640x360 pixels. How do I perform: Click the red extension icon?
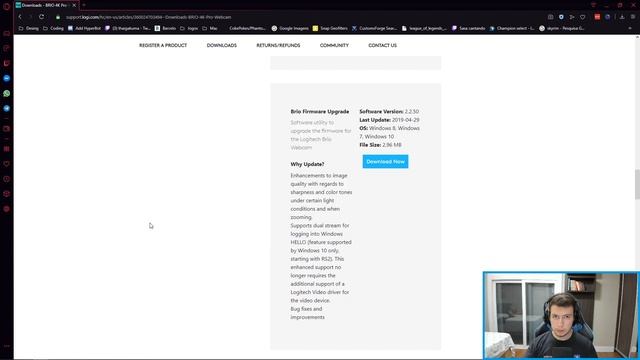(597, 17)
